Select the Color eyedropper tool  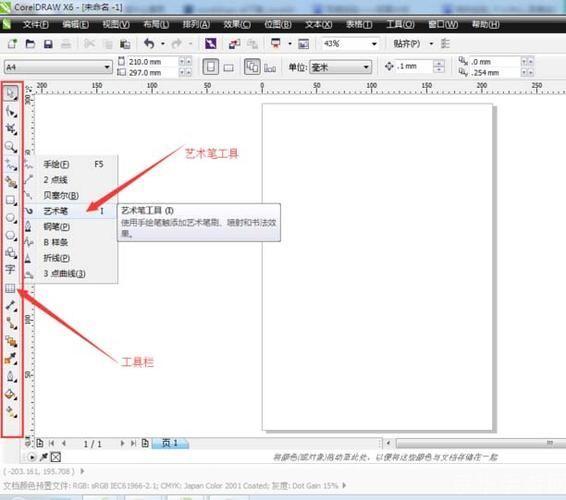(11, 358)
